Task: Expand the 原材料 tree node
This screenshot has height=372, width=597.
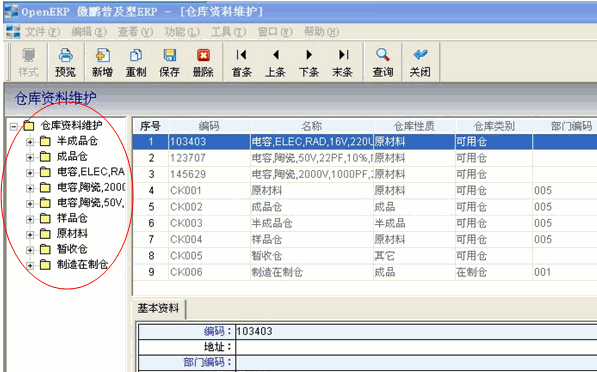Action: pos(30,235)
